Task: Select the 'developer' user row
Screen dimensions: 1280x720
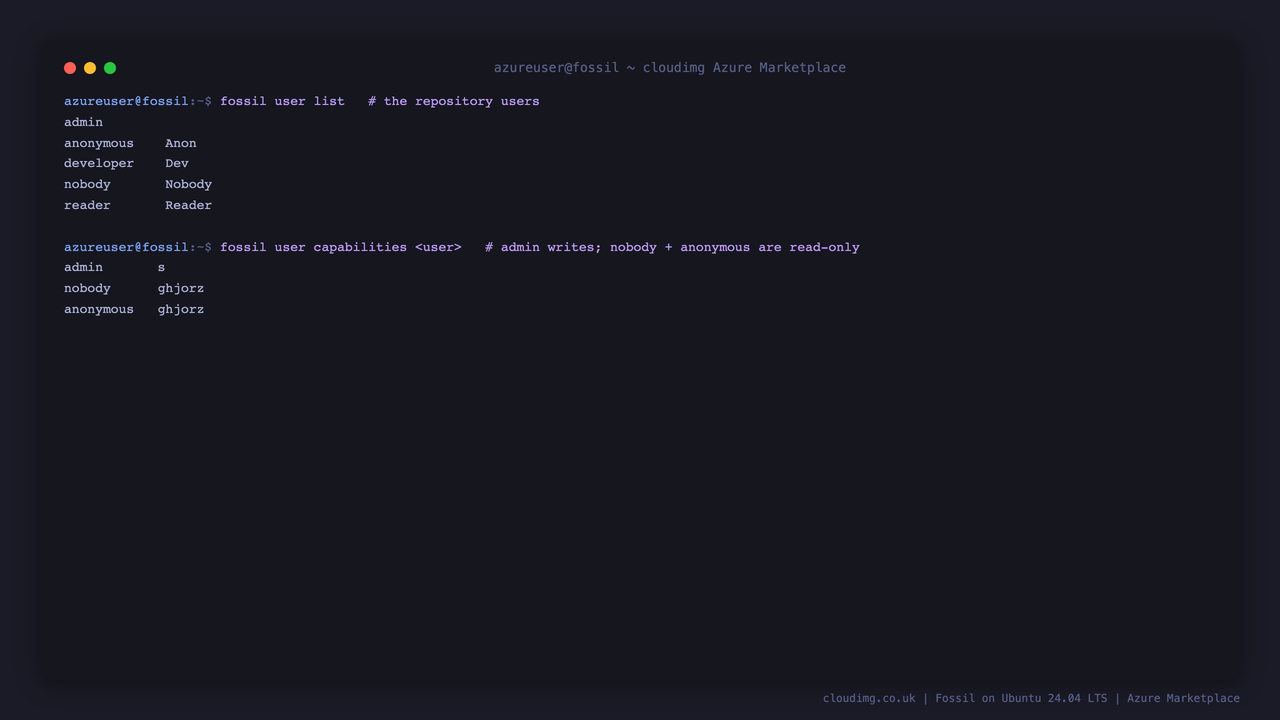Action: 127,163
